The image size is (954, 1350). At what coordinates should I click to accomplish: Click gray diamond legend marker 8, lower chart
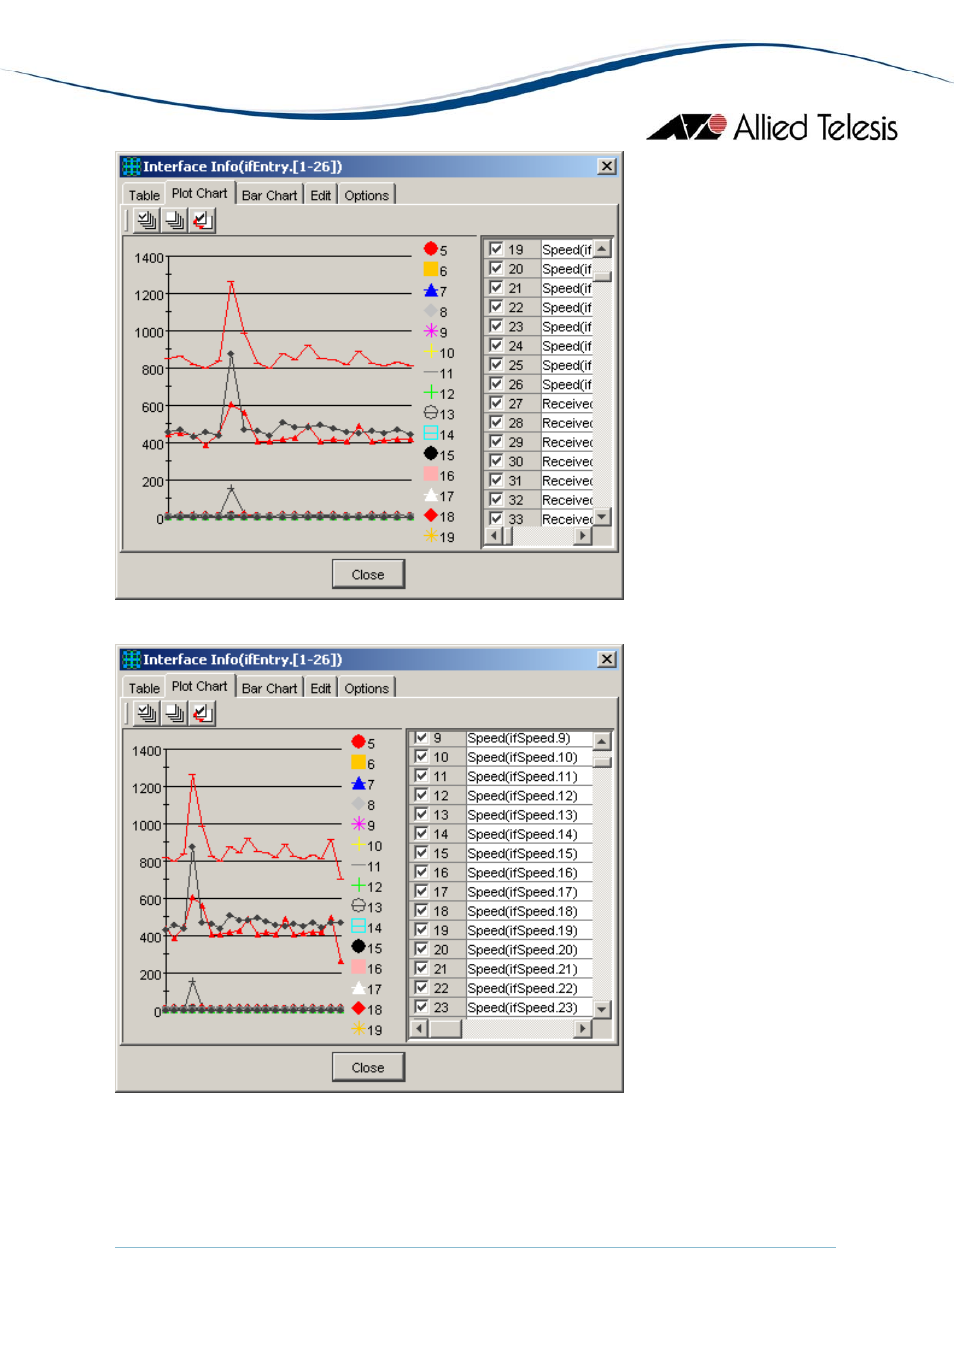358,803
